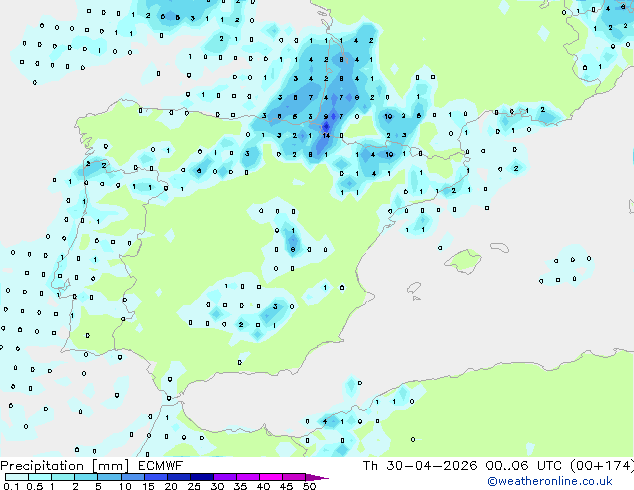Select the 25–30 mm navy legend swatch
634x490 pixels.
(x=201, y=477)
